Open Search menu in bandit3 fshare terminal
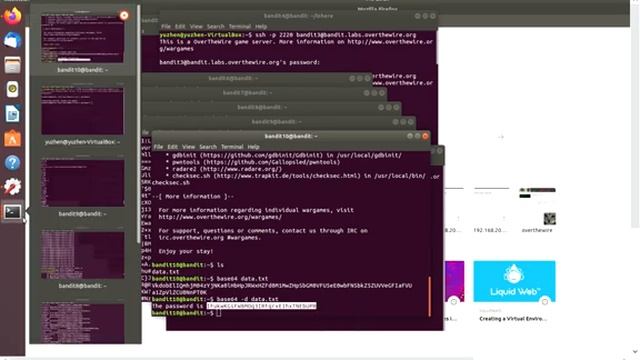640x360 pixels. pyautogui.click(x=216, y=26)
